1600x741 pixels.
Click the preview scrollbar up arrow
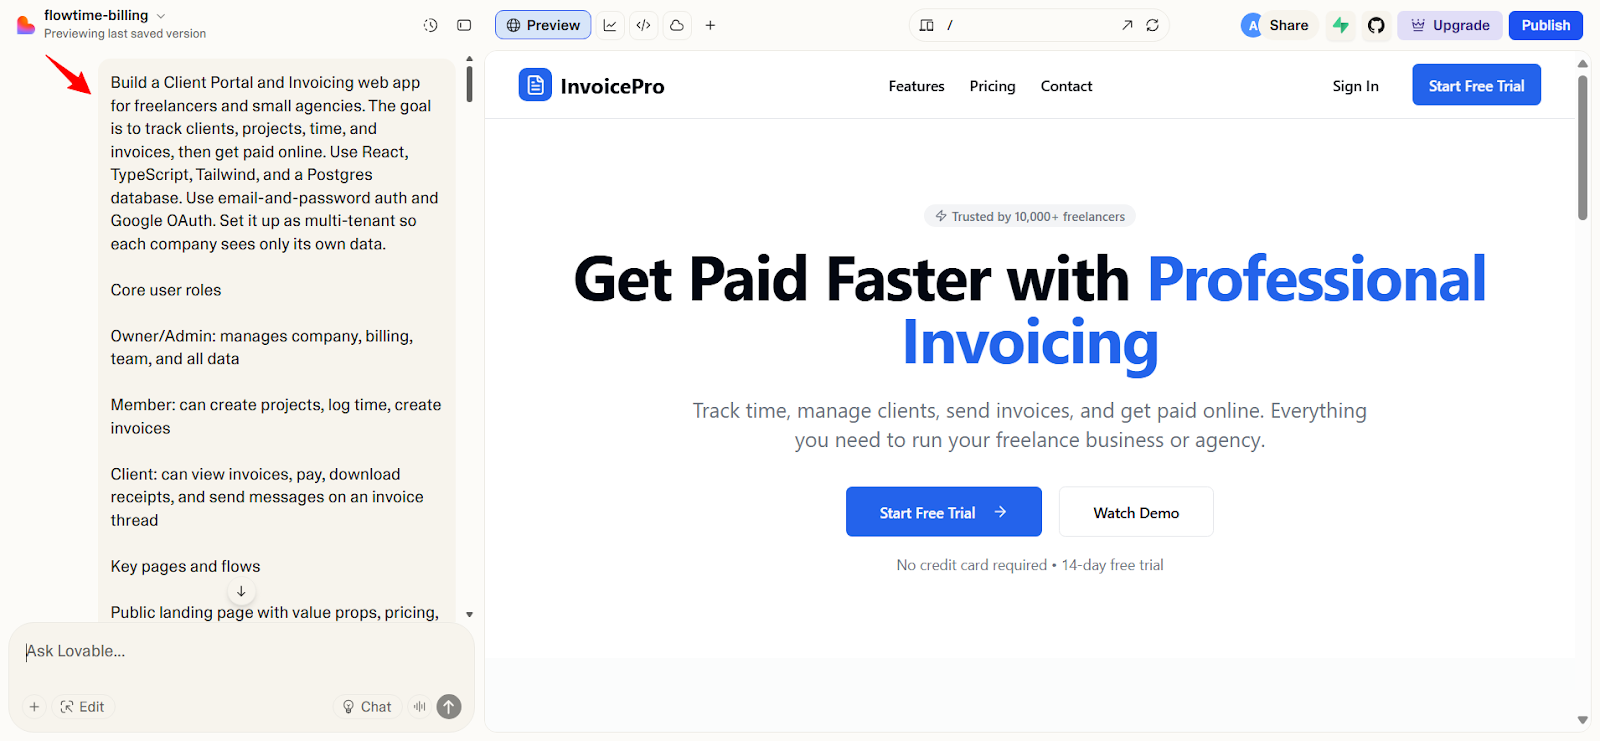(x=1583, y=63)
